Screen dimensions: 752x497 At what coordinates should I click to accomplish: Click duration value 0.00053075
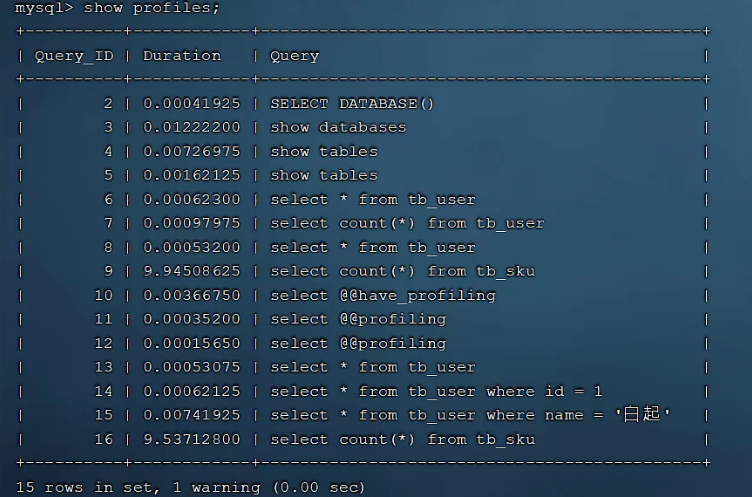pos(192,367)
